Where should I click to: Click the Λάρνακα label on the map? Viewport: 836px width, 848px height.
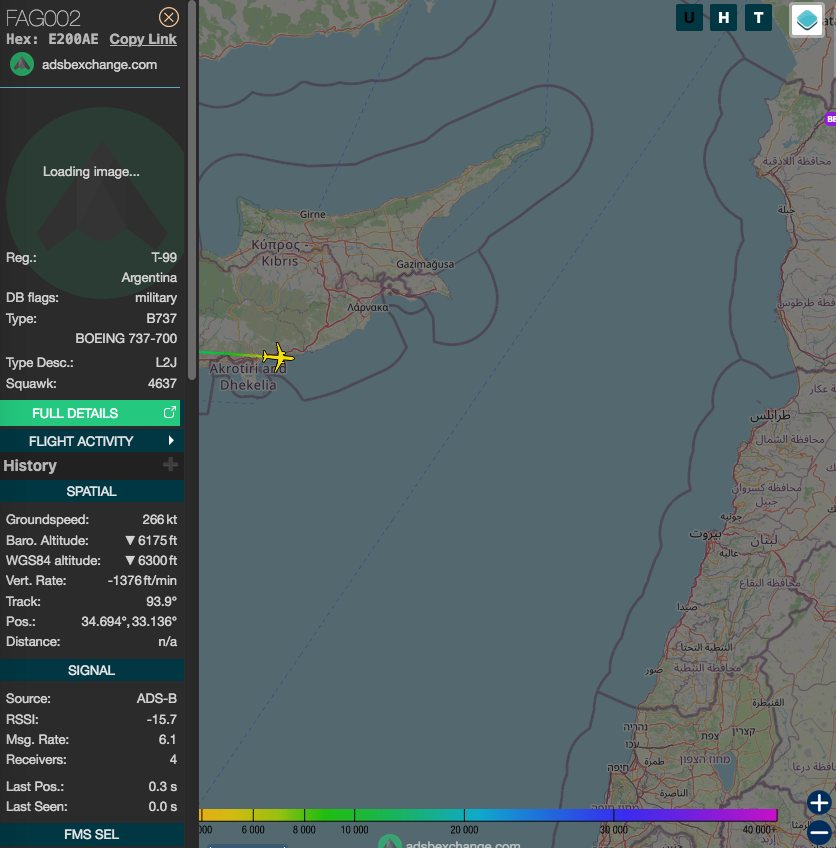tap(368, 307)
